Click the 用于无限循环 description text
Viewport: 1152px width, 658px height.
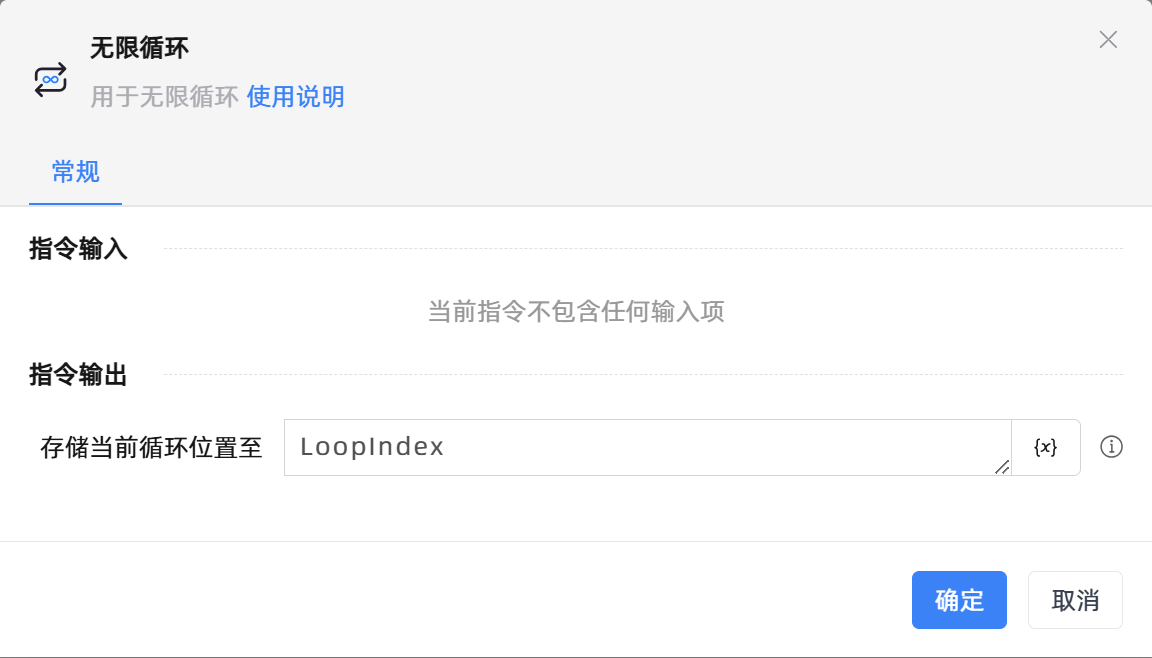[165, 97]
